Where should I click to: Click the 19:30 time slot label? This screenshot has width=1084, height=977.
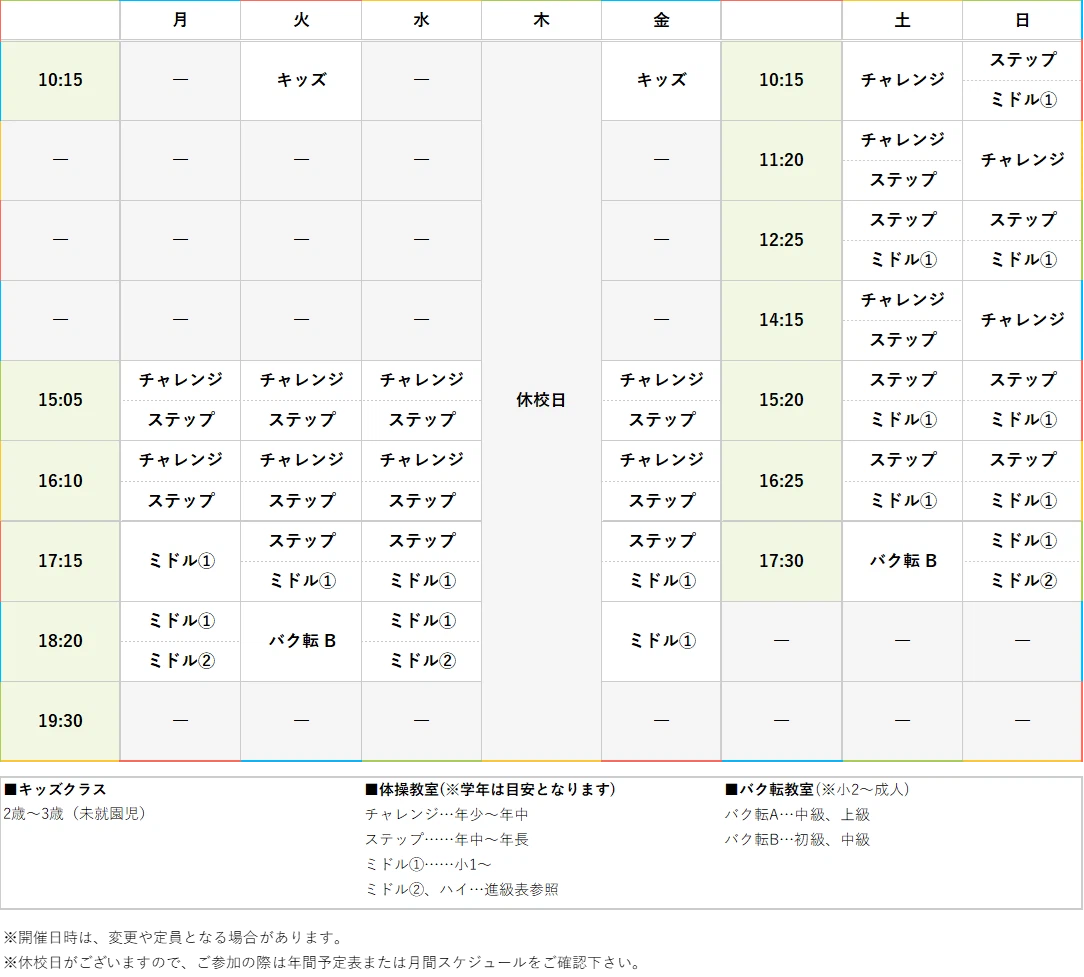coord(59,720)
